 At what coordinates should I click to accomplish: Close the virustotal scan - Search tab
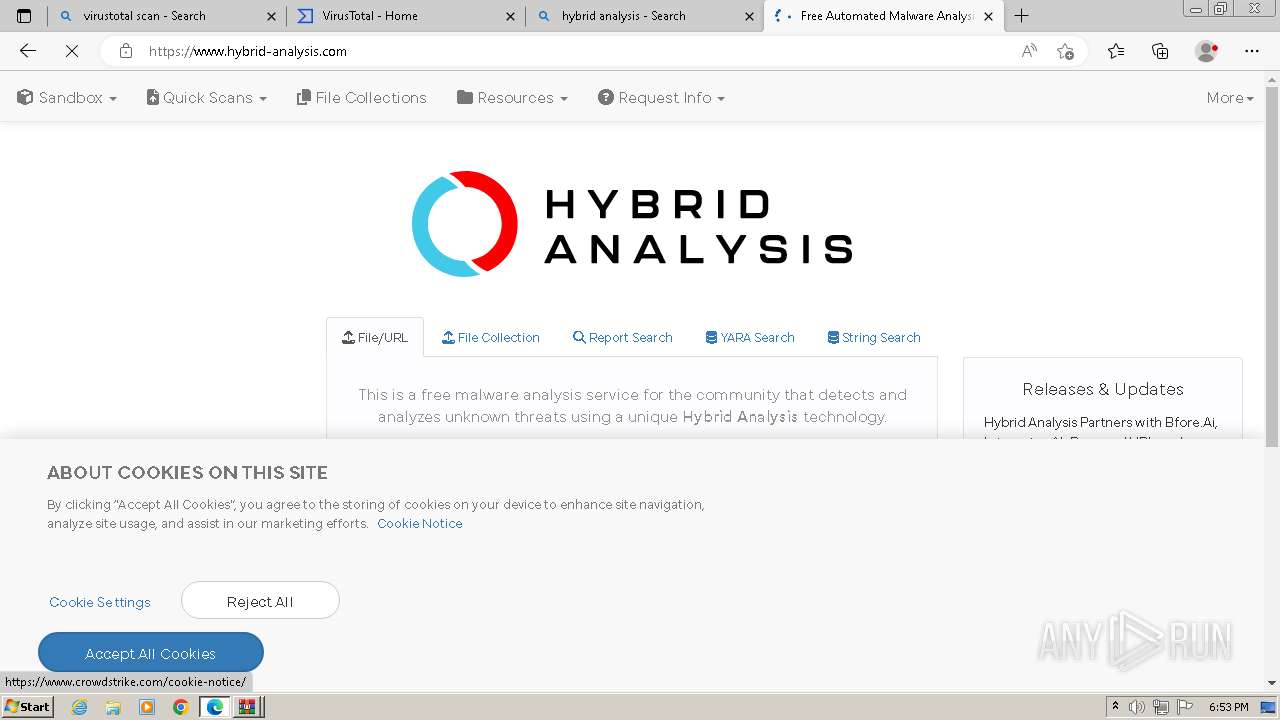point(271,16)
